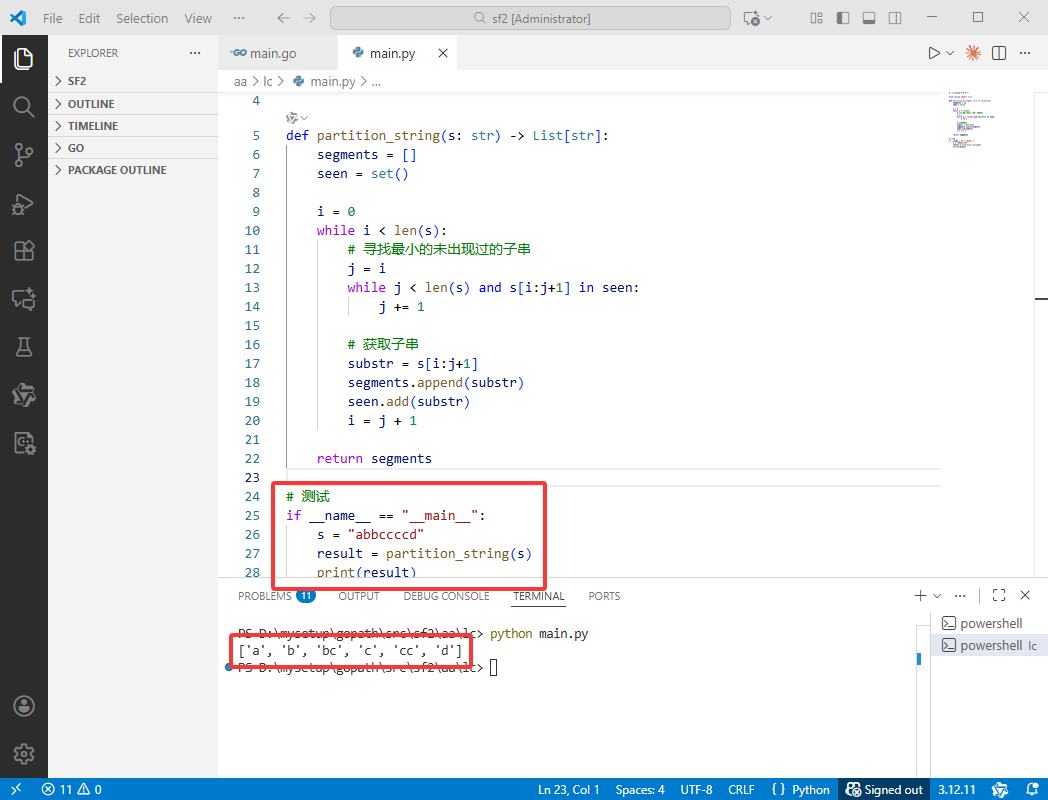This screenshot has width=1048, height=800.
Task: Create a new terminal with plus button
Action: [920, 595]
